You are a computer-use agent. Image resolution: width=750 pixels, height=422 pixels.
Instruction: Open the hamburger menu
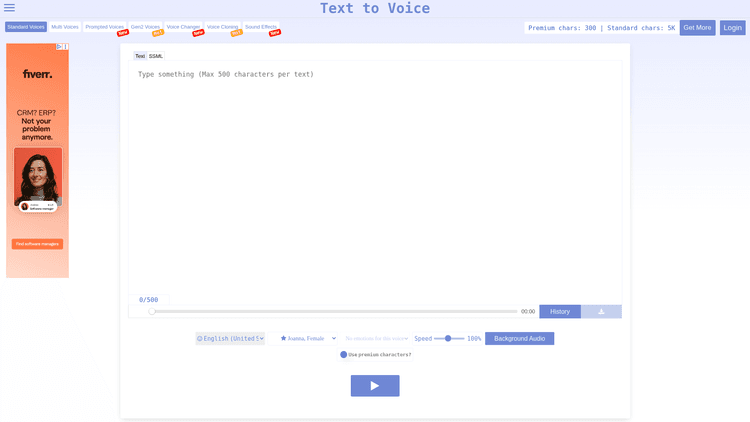(9, 8)
